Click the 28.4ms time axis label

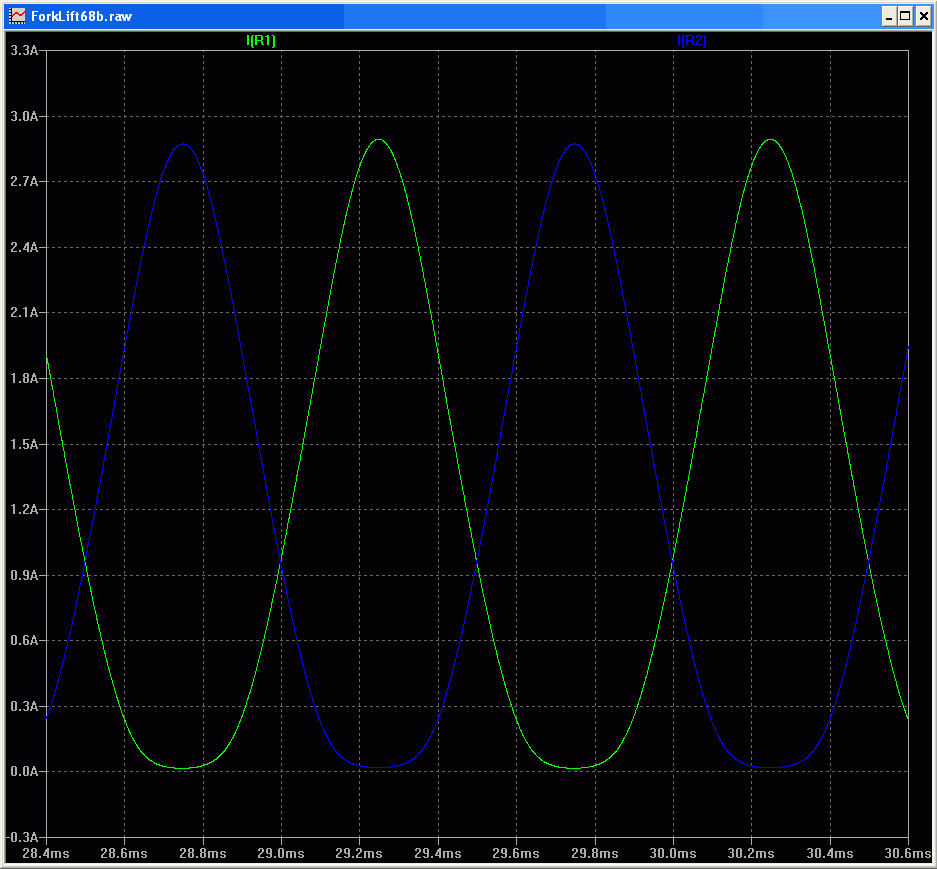click(x=46, y=853)
